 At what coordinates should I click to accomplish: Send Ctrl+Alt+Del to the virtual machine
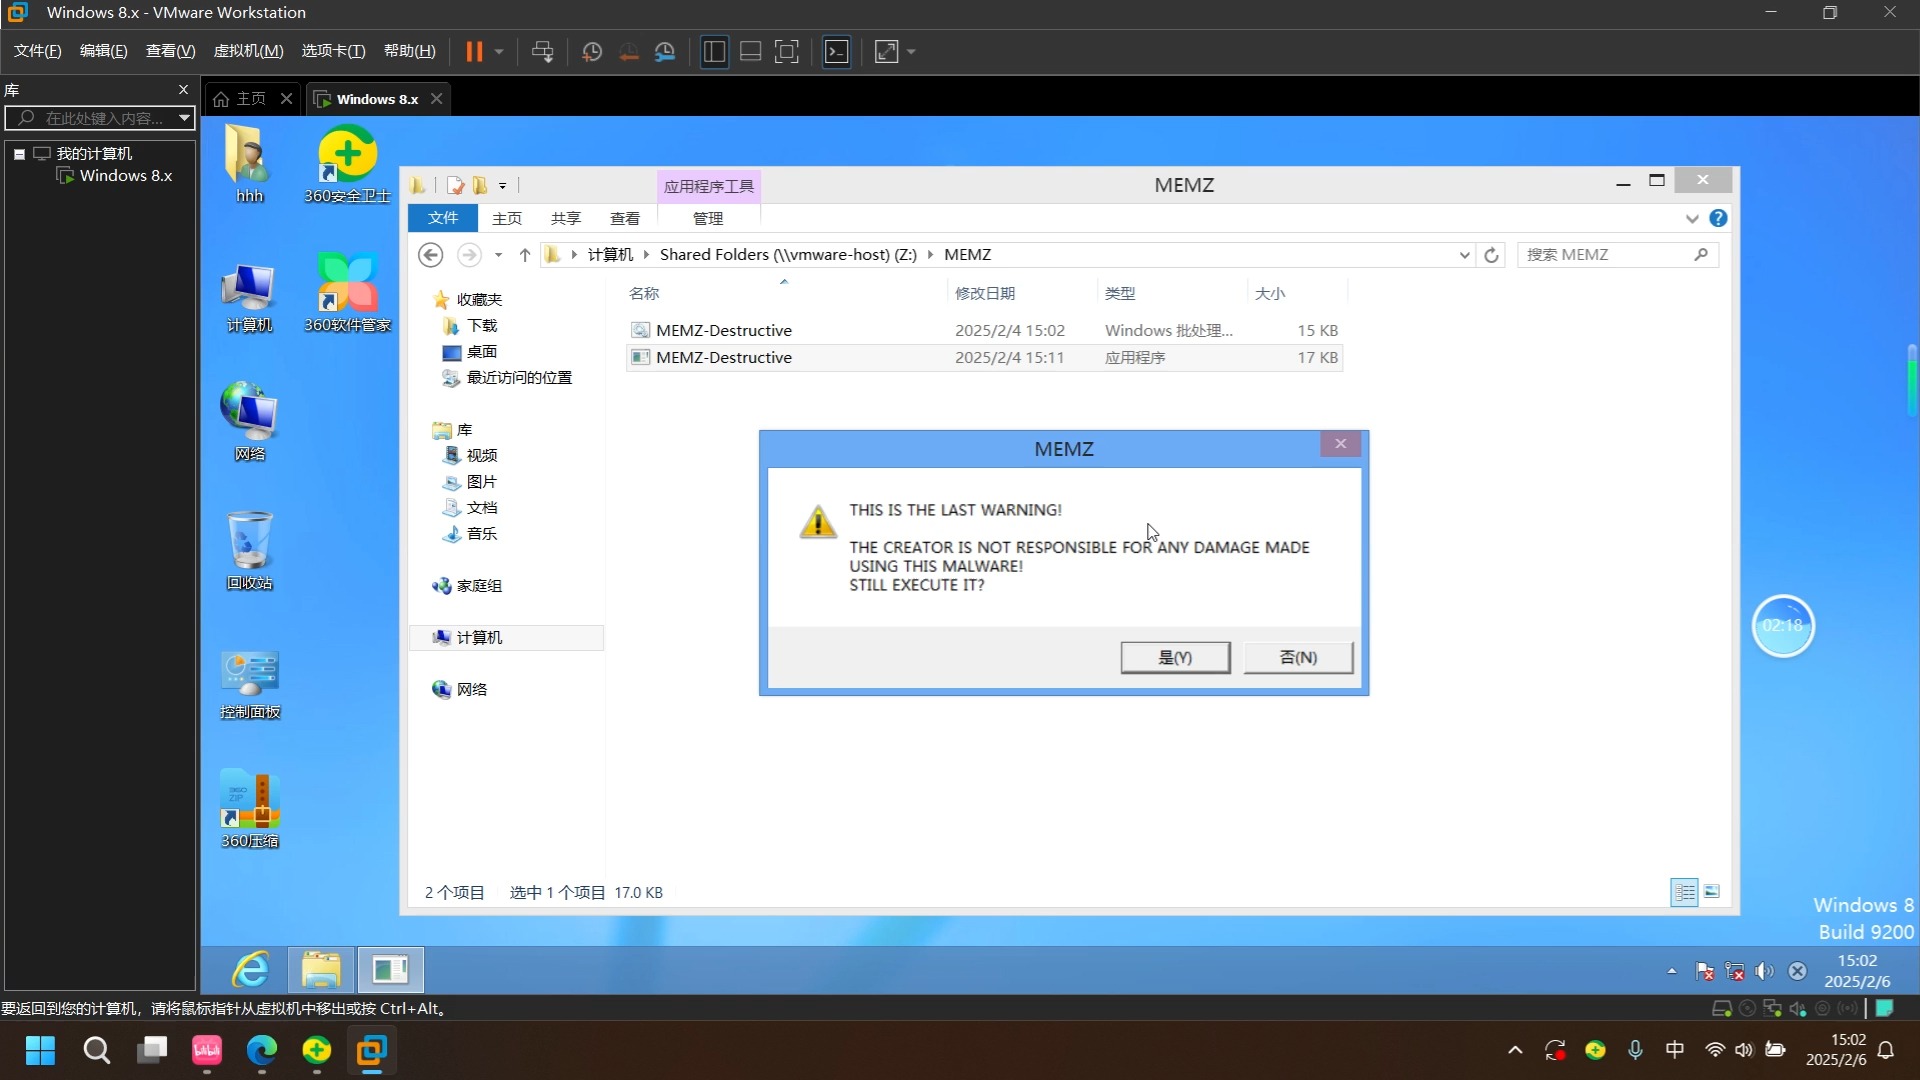[543, 51]
